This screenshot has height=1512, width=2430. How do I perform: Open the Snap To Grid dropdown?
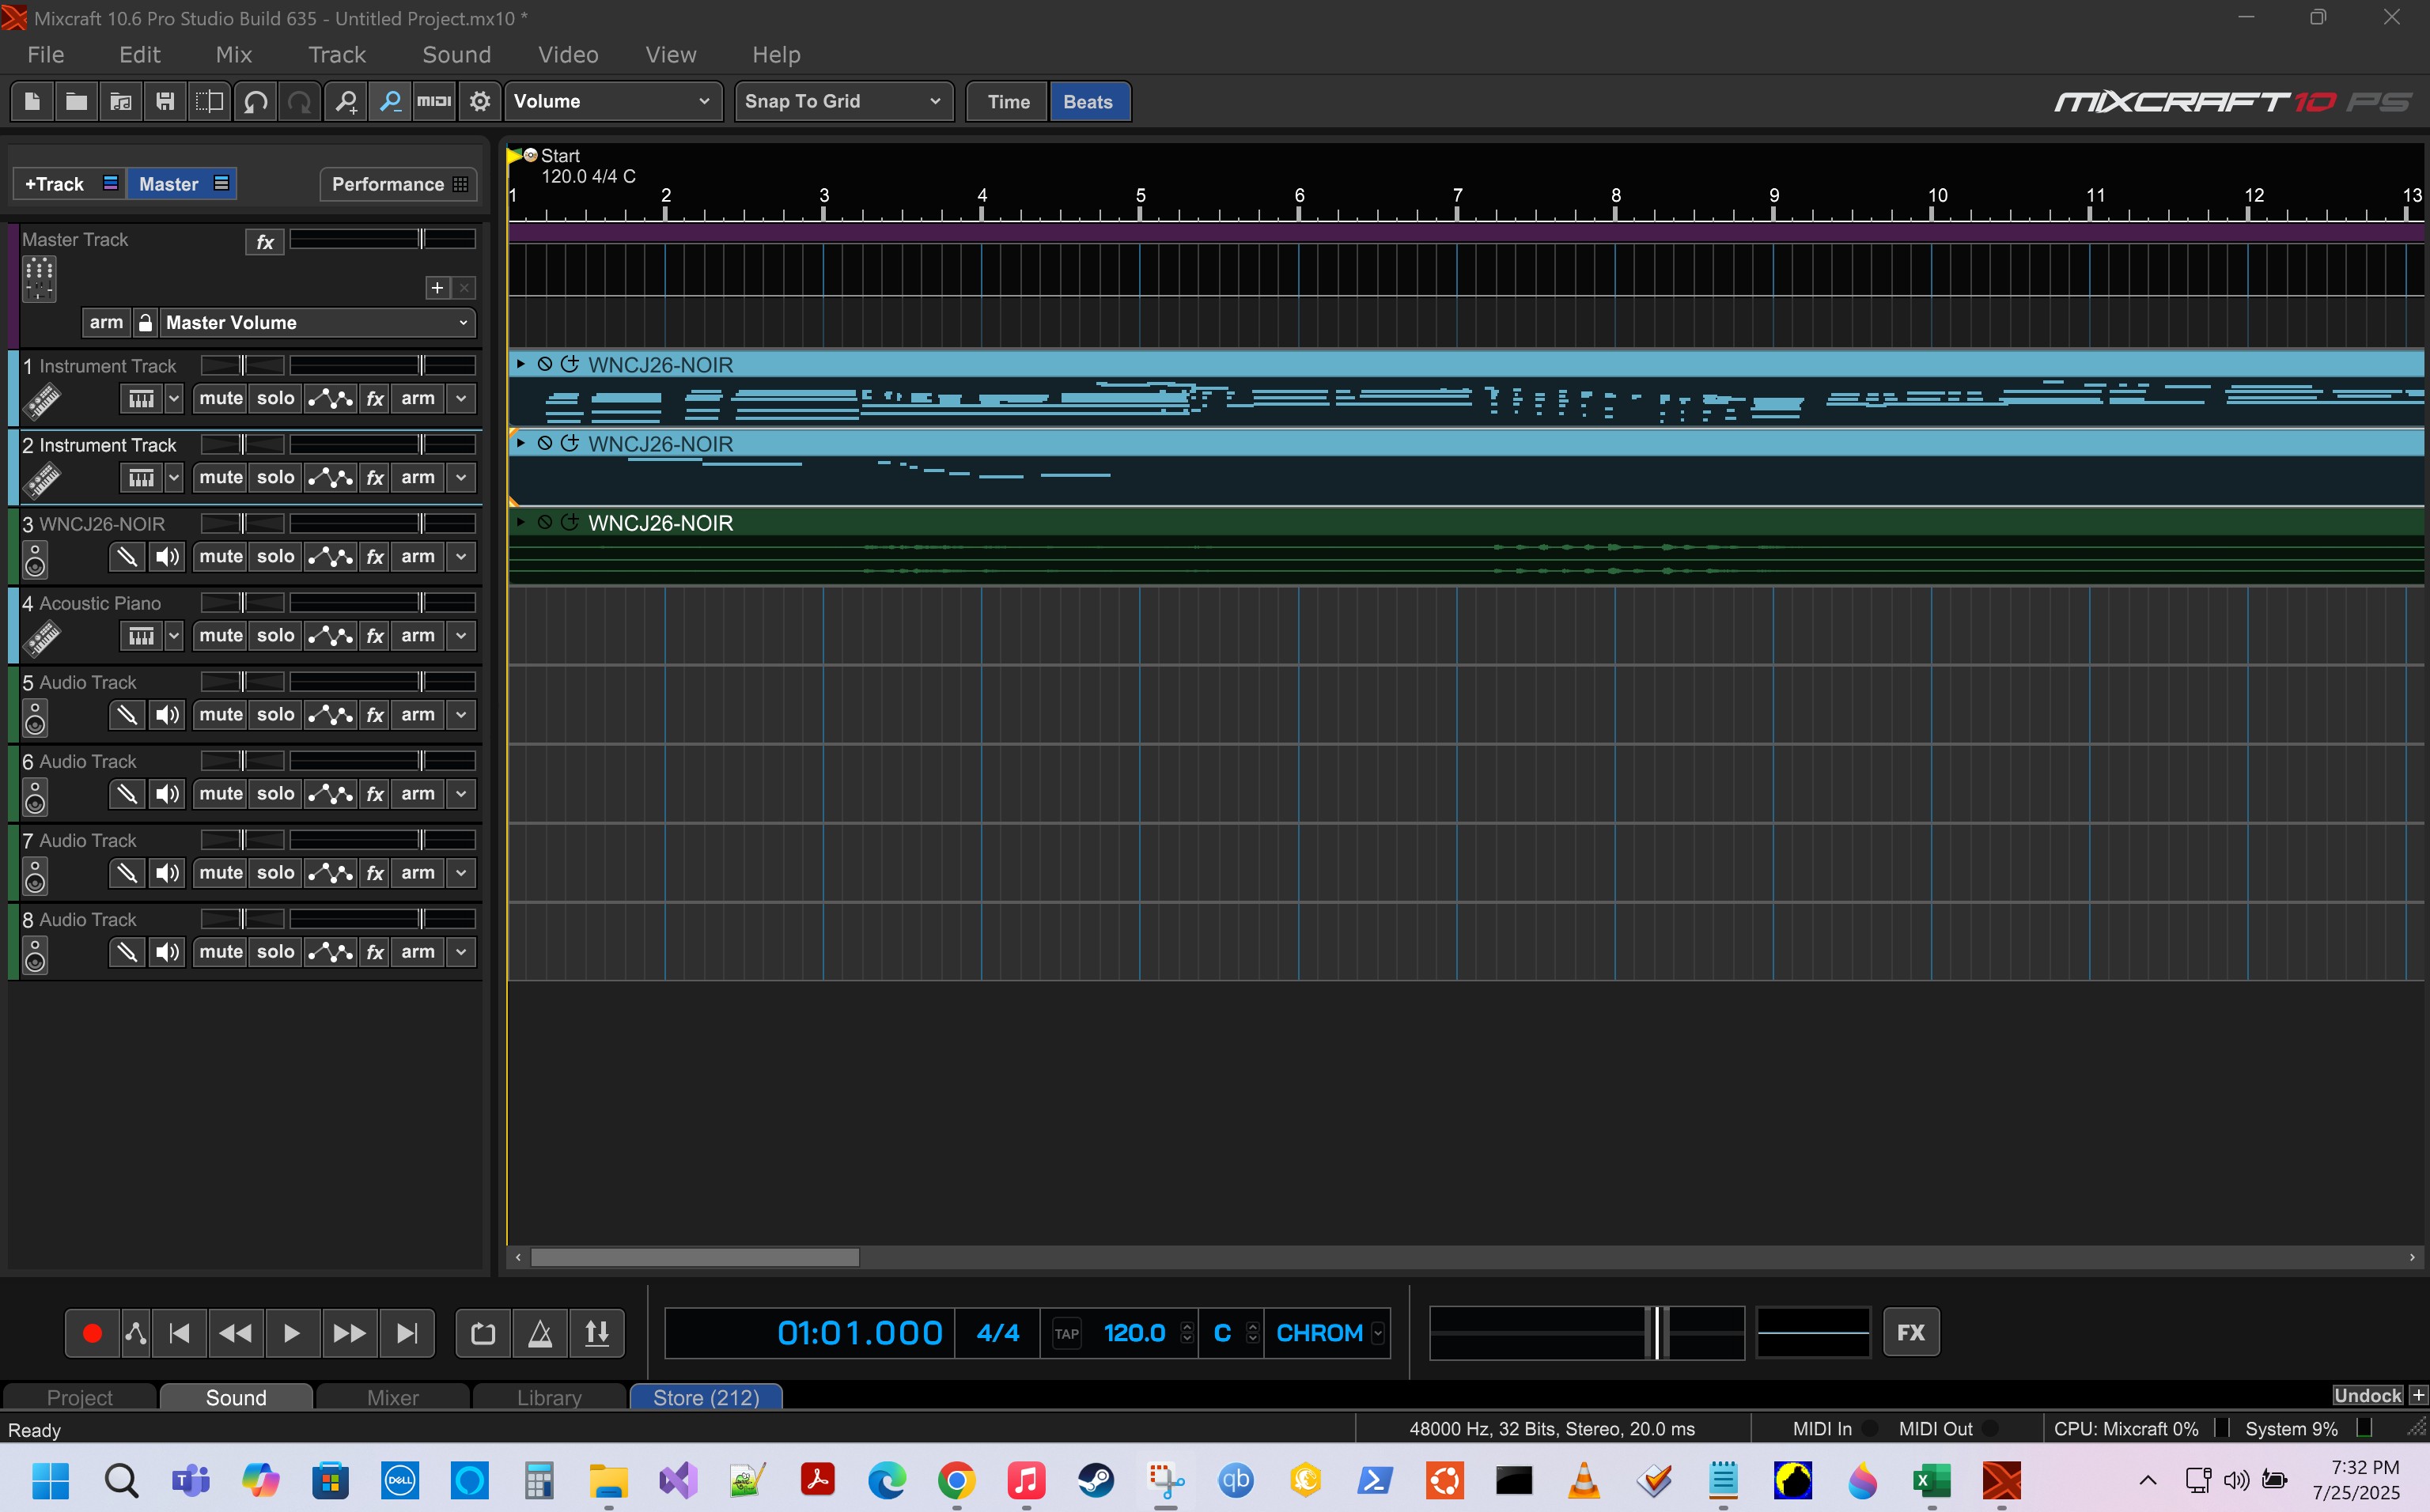click(x=844, y=101)
